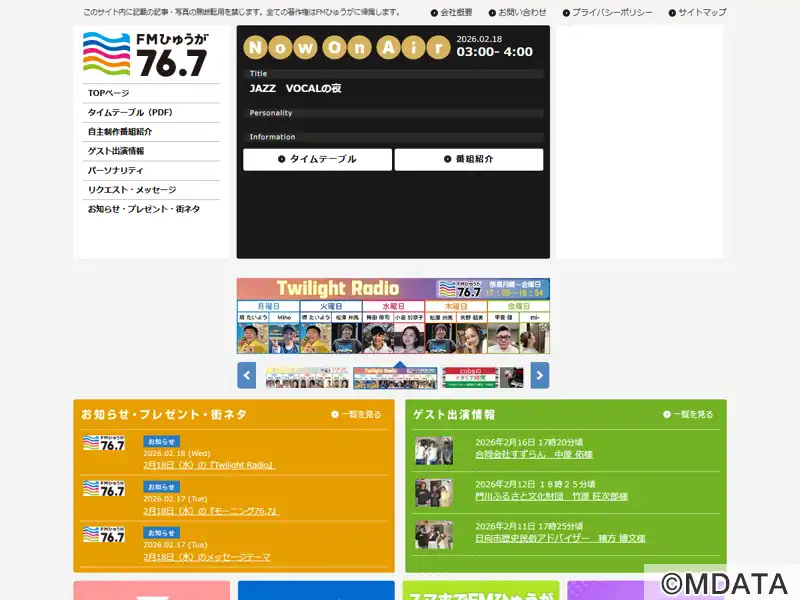Open the 会社概要 link
This screenshot has height=600, width=800.
452,12
